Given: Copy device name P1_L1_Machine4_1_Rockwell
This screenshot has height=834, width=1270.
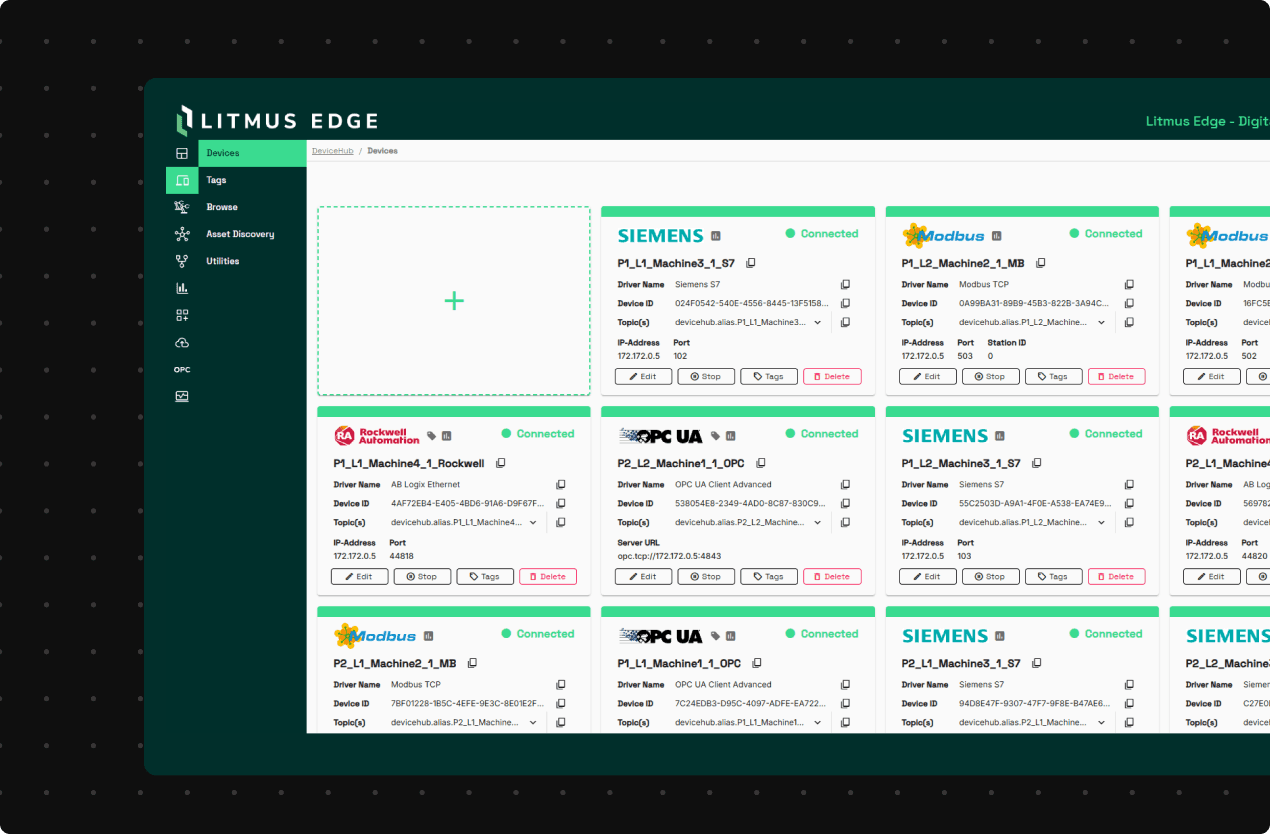Looking at the screenshot, I should (501, 463).
